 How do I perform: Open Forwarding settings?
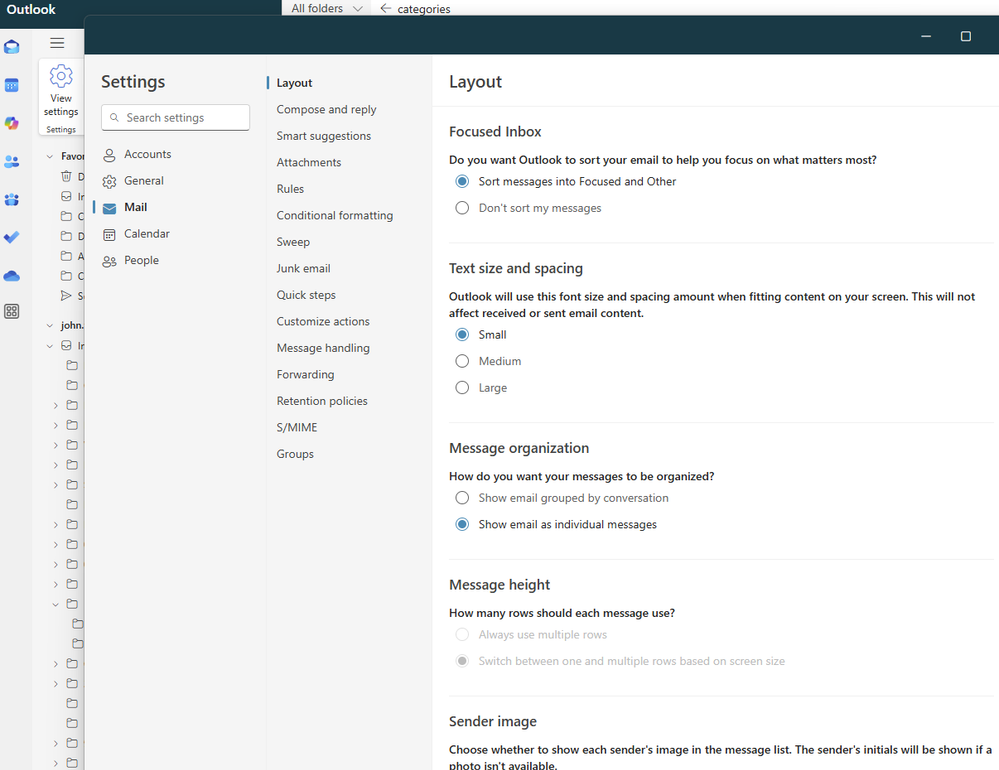tap(305, 374)
